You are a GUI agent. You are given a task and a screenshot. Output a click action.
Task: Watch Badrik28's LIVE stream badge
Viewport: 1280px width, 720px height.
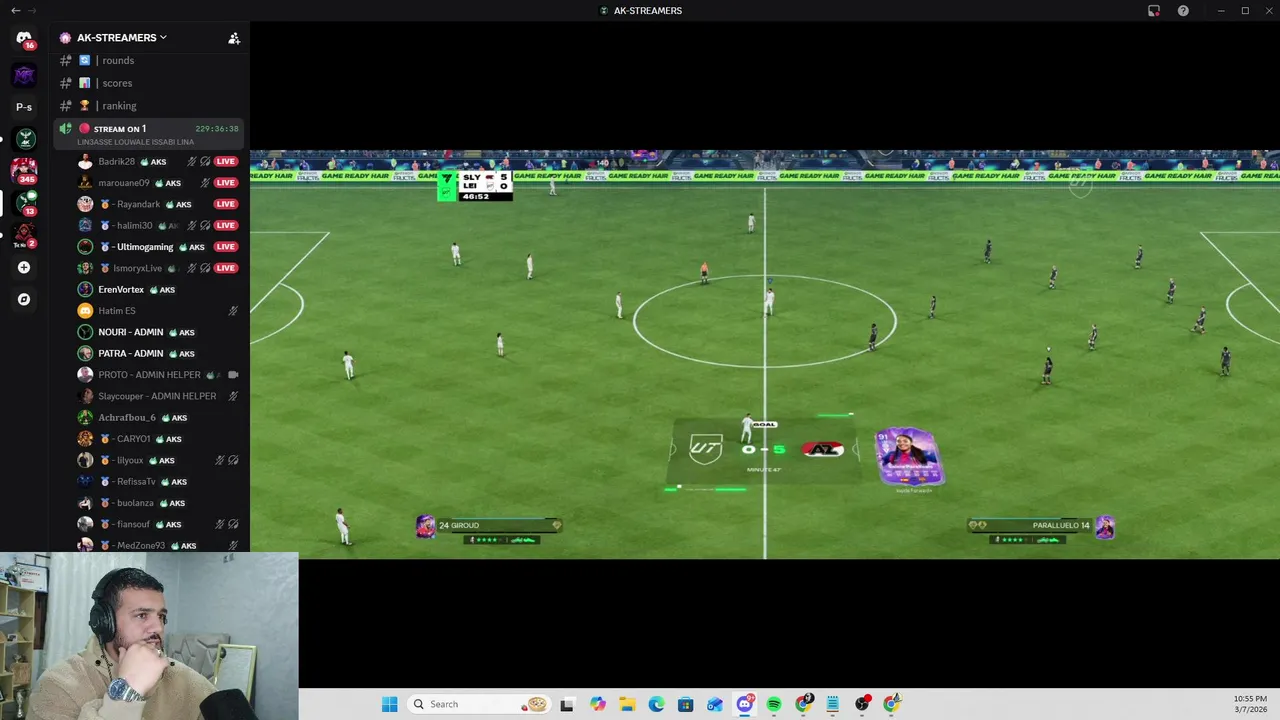(x=226, y=161)
